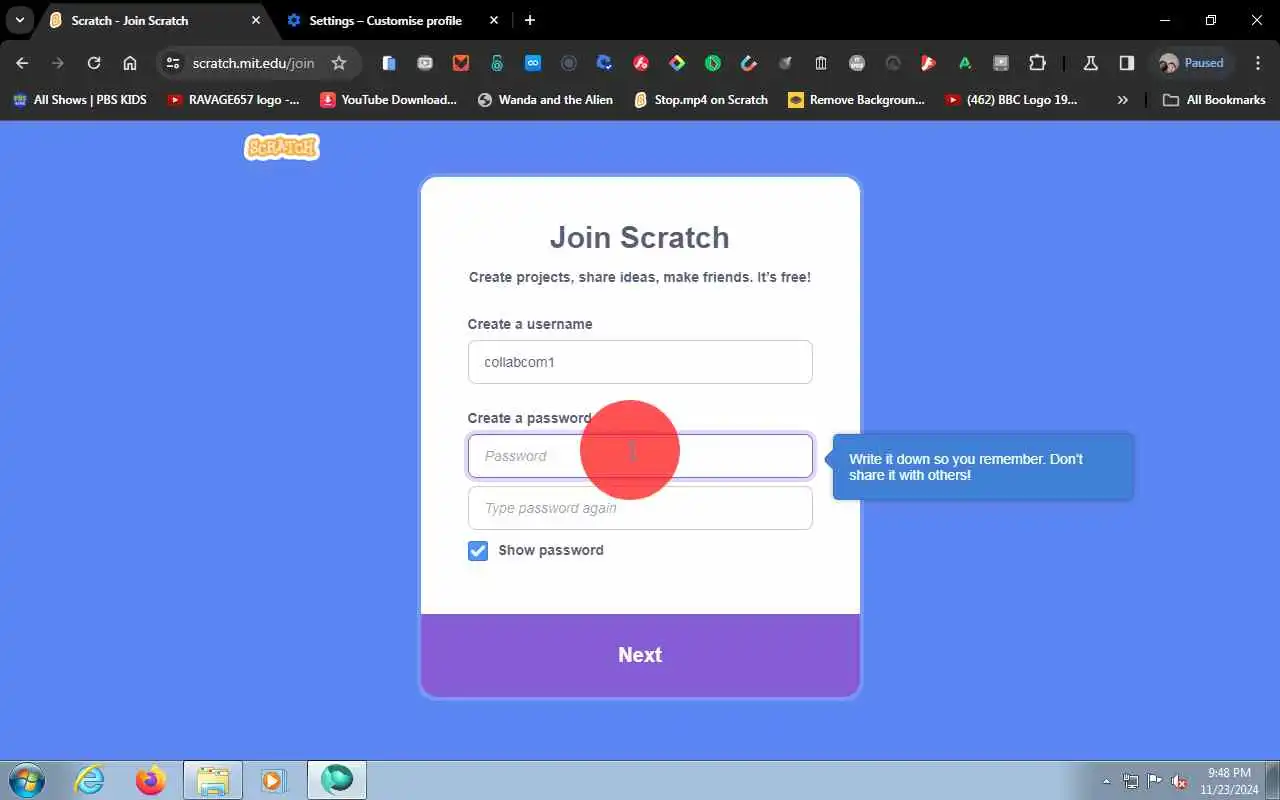
Task: Click the Type password again field
Action: click(640, 508)
